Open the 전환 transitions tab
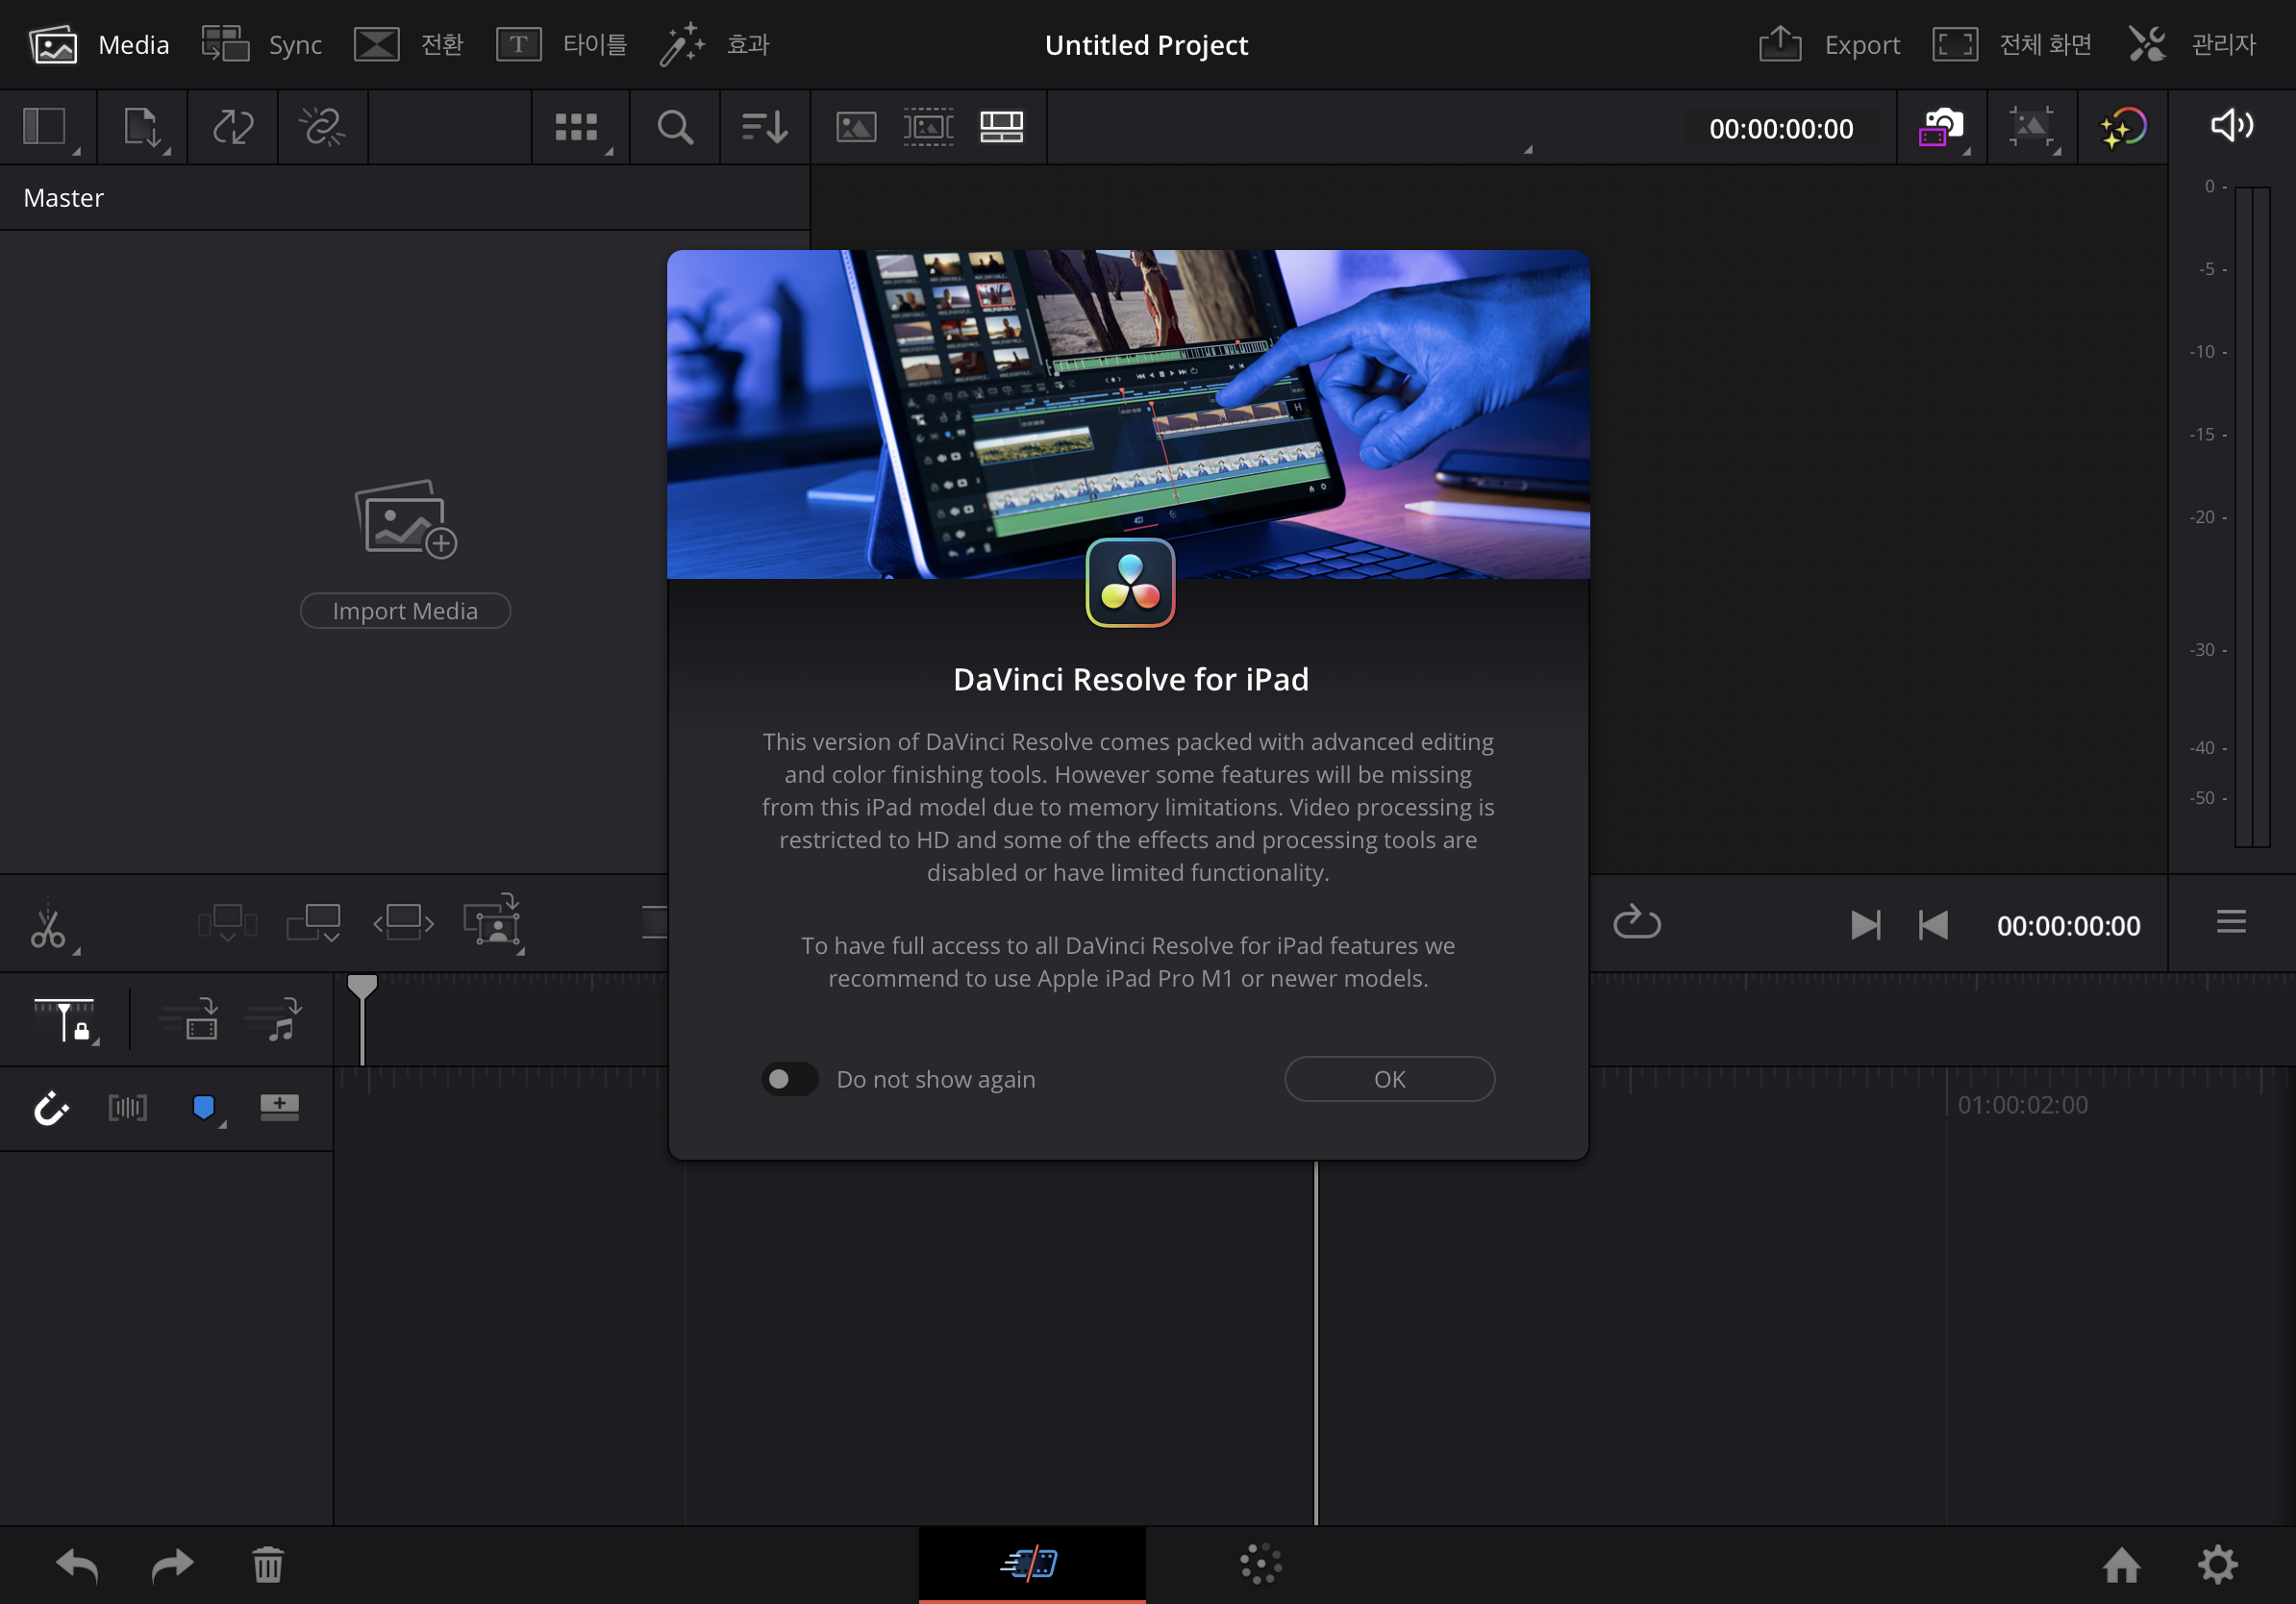 tap(408, 45)
